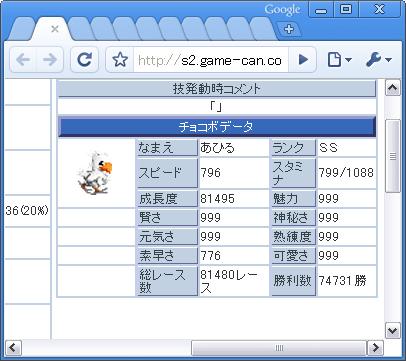This screenshot has height=361, width=406.
Task: Click the browser forward arrow button
Action: point(50,60)
